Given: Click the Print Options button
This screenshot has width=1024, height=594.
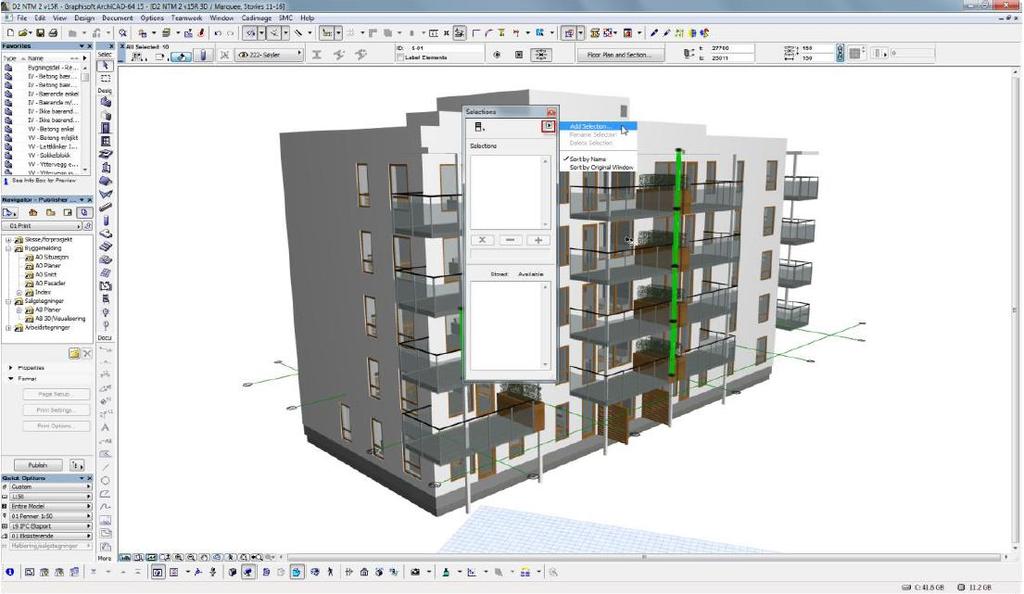Looking at the screenshot, I should [56, 426].
